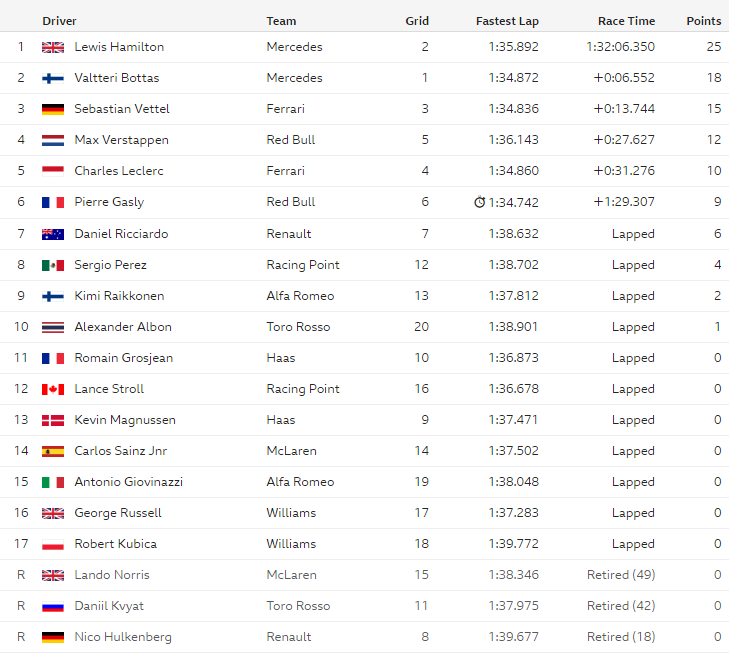Click Lando Norris Retired (49) status

click(621, 575)
